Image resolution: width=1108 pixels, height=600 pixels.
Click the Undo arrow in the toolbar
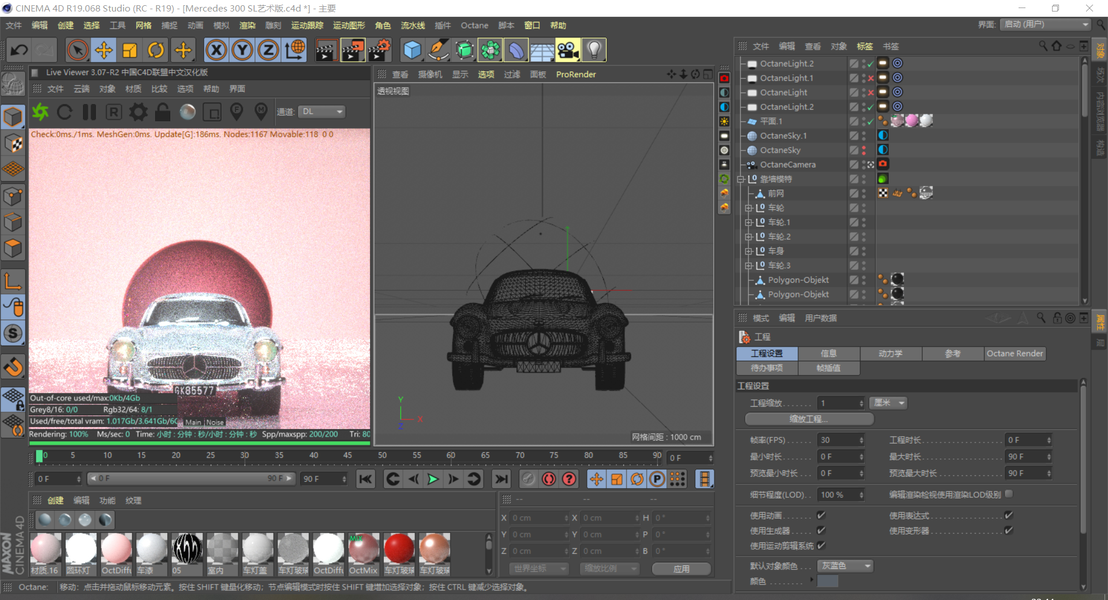pos(19,50)
